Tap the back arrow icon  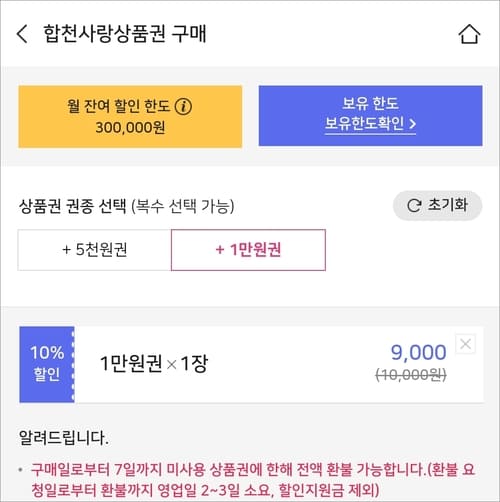point(22,34)
